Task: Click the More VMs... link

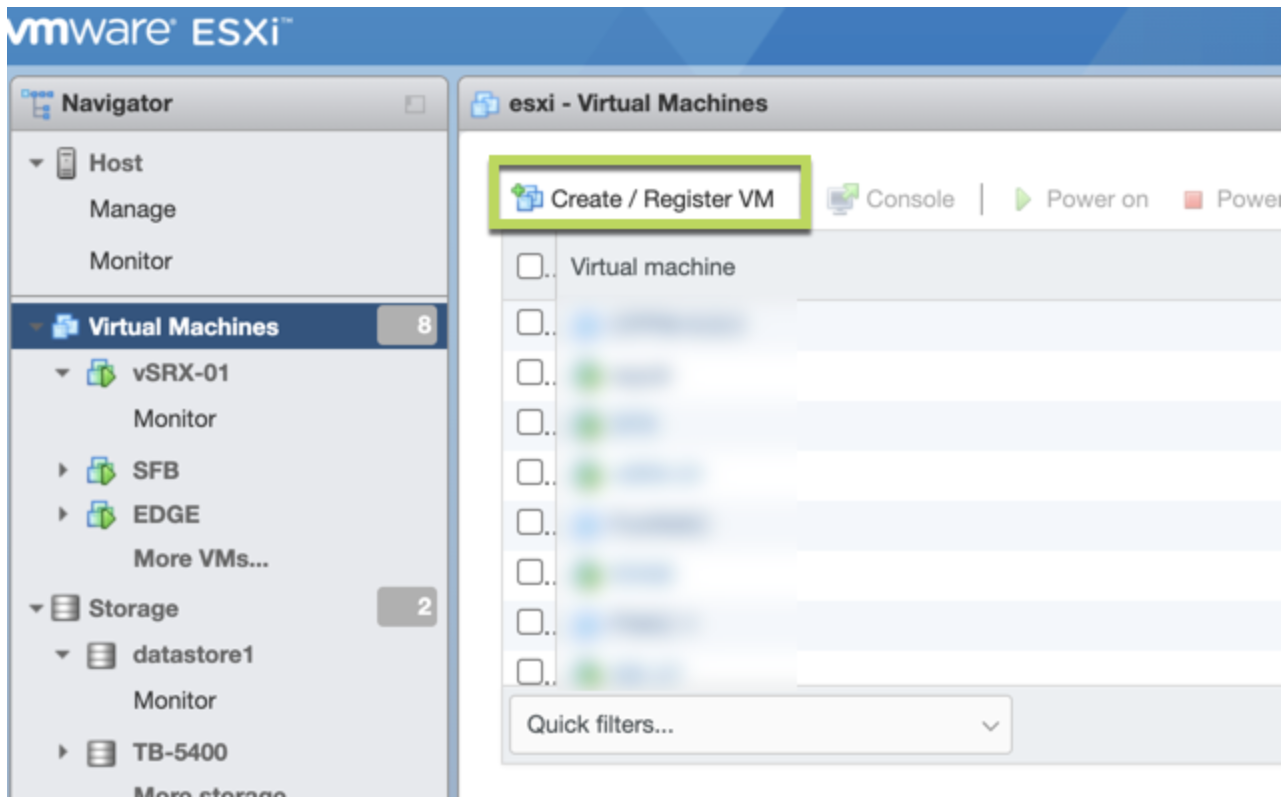Action: pyautogui.click(x=201, y=559)
